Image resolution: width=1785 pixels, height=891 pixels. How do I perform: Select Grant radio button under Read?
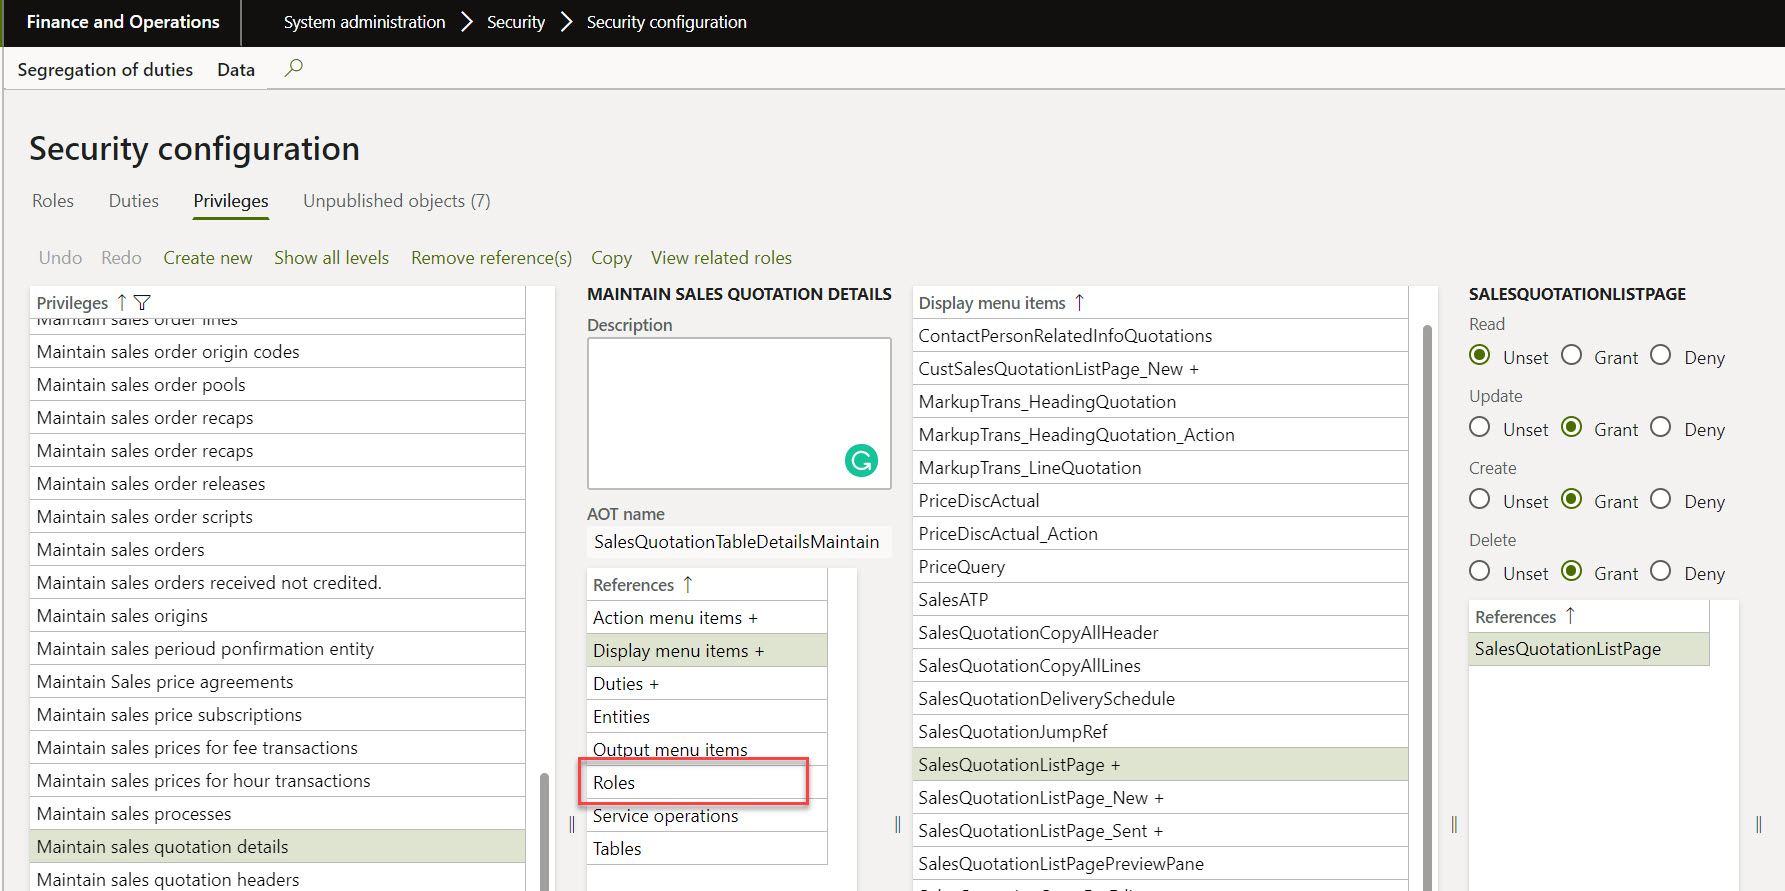1572,356
